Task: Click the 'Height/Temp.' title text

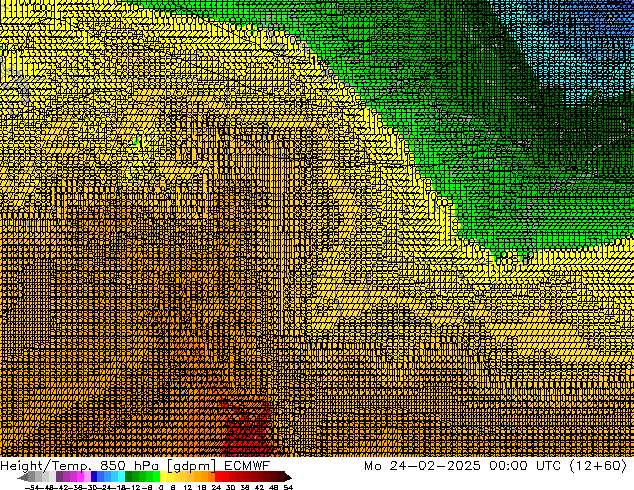Action: tap(46, 465)
